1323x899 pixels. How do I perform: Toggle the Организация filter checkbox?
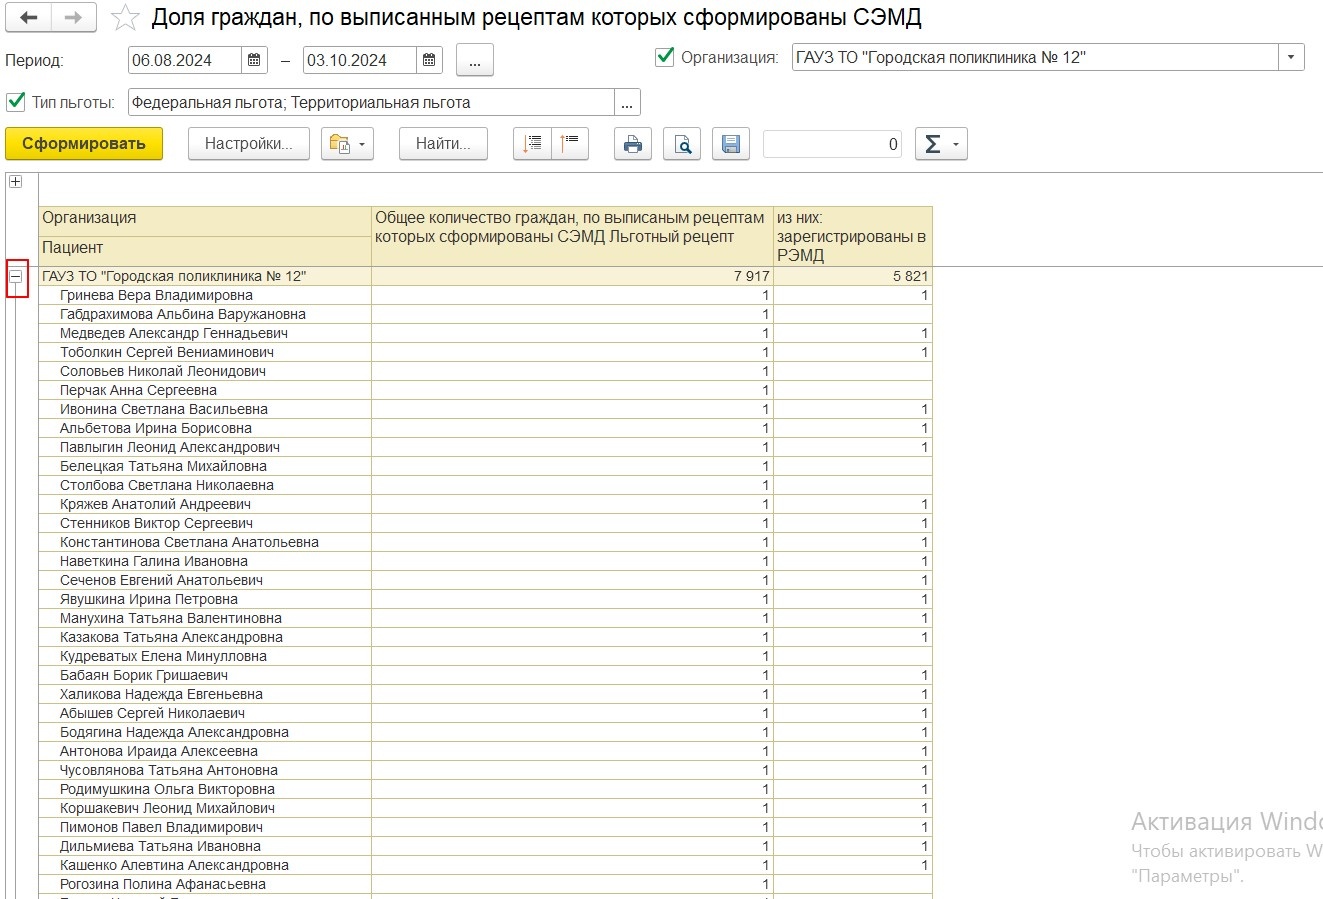coord(665,57)
